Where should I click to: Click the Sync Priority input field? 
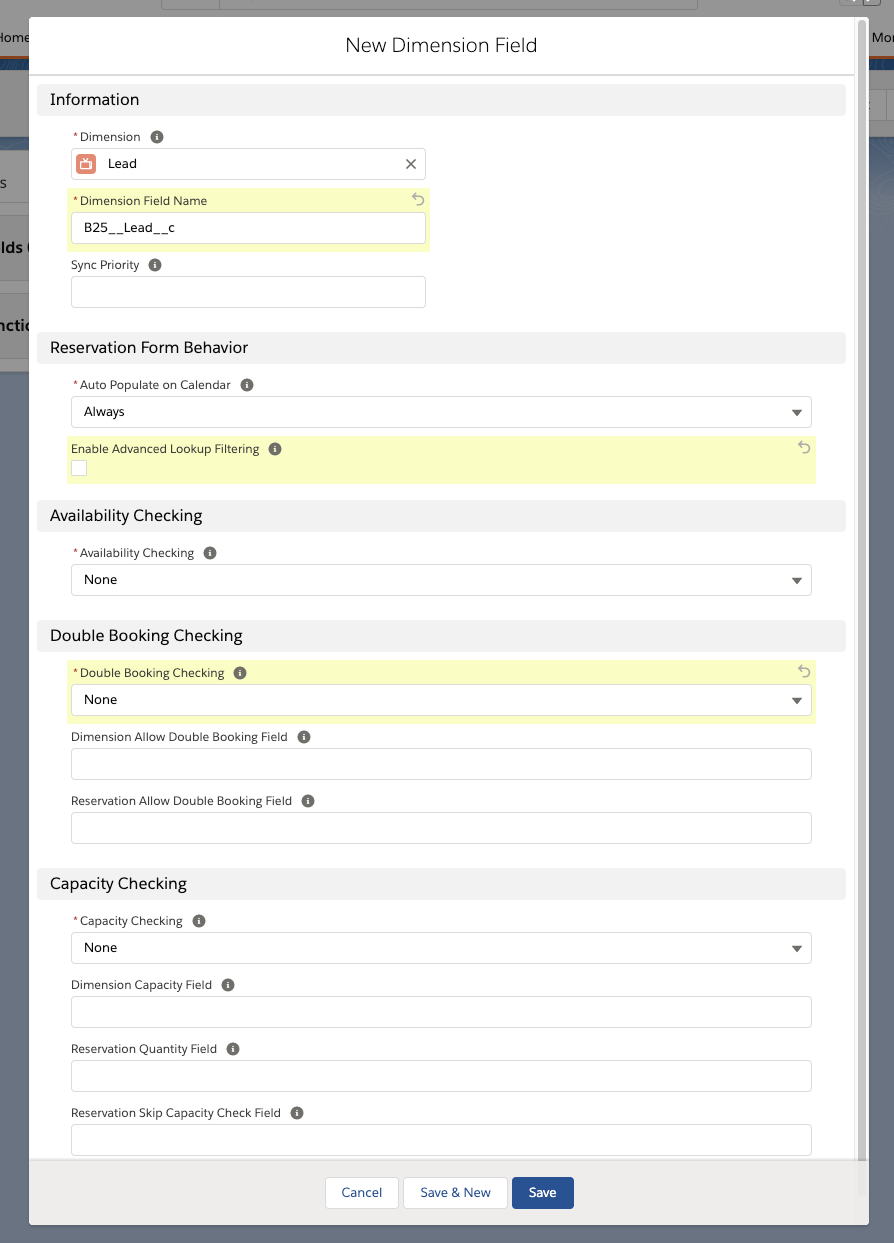(x=248, y=292)
